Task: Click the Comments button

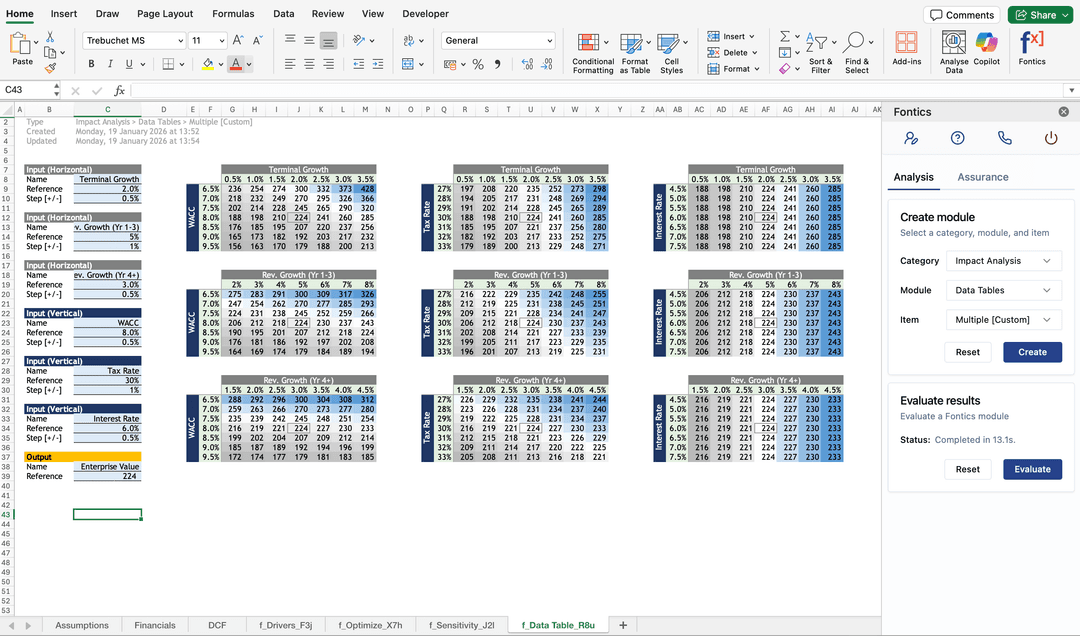Action: click(962, 15)
